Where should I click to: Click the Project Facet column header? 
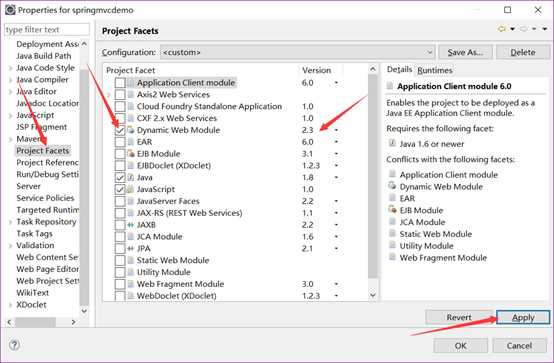130,70
